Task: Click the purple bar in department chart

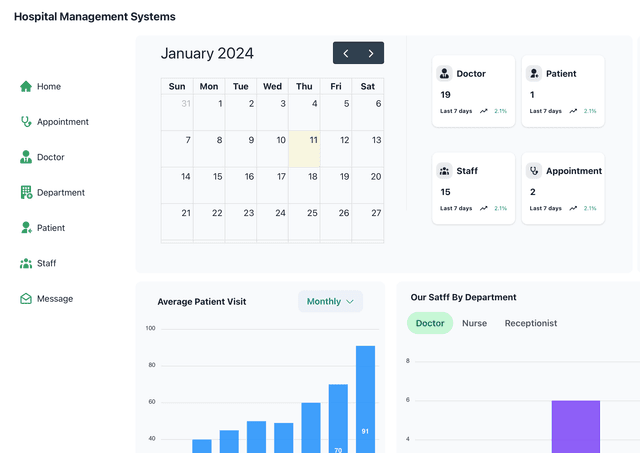Action: [575, 426]
